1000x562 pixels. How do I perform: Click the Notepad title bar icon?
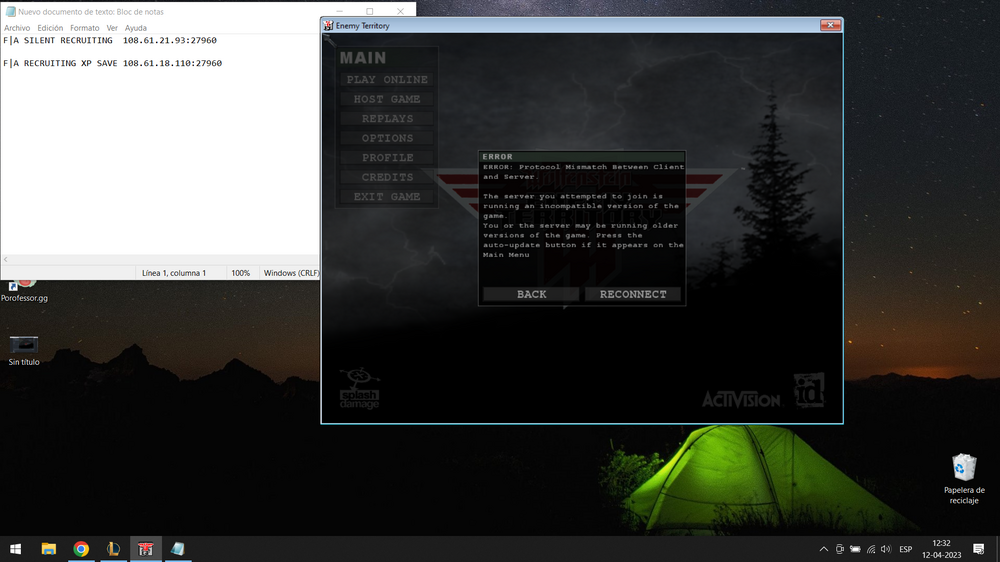[x=10, y=11]
